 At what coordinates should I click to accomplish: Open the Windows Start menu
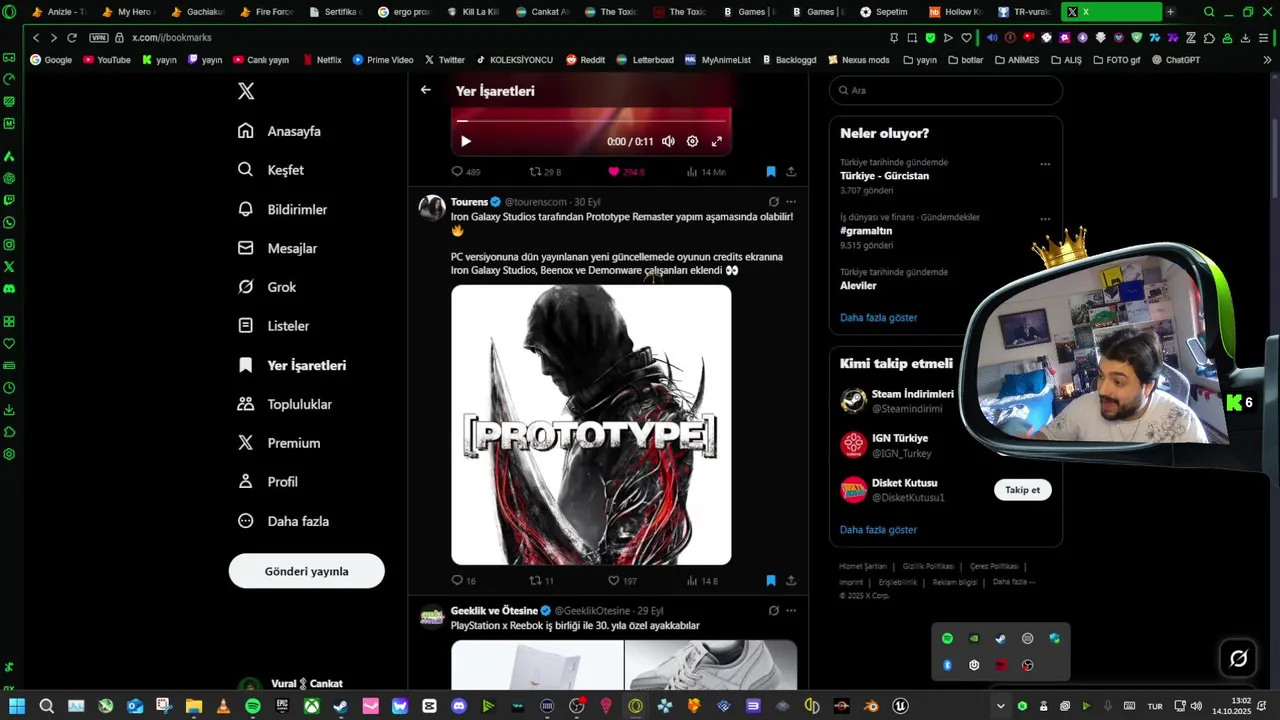[17, 706]
